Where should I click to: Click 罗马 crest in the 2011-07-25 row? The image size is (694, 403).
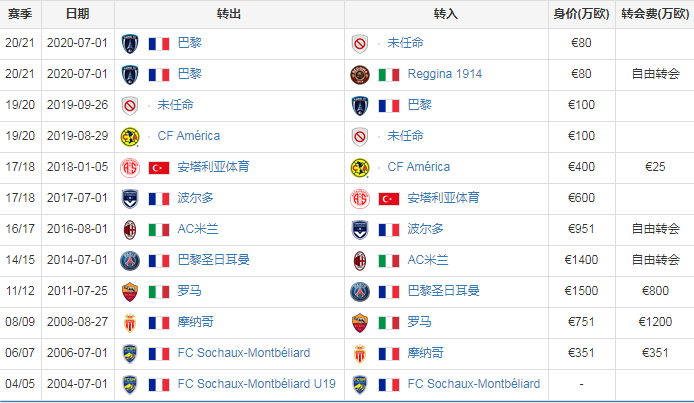[130, 292]
